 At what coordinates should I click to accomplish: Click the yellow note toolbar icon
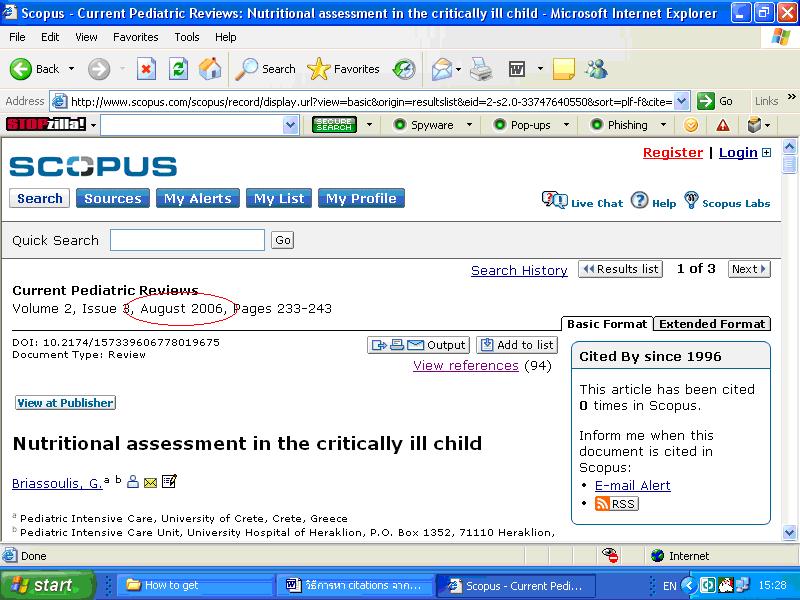[x=564, y=69]
